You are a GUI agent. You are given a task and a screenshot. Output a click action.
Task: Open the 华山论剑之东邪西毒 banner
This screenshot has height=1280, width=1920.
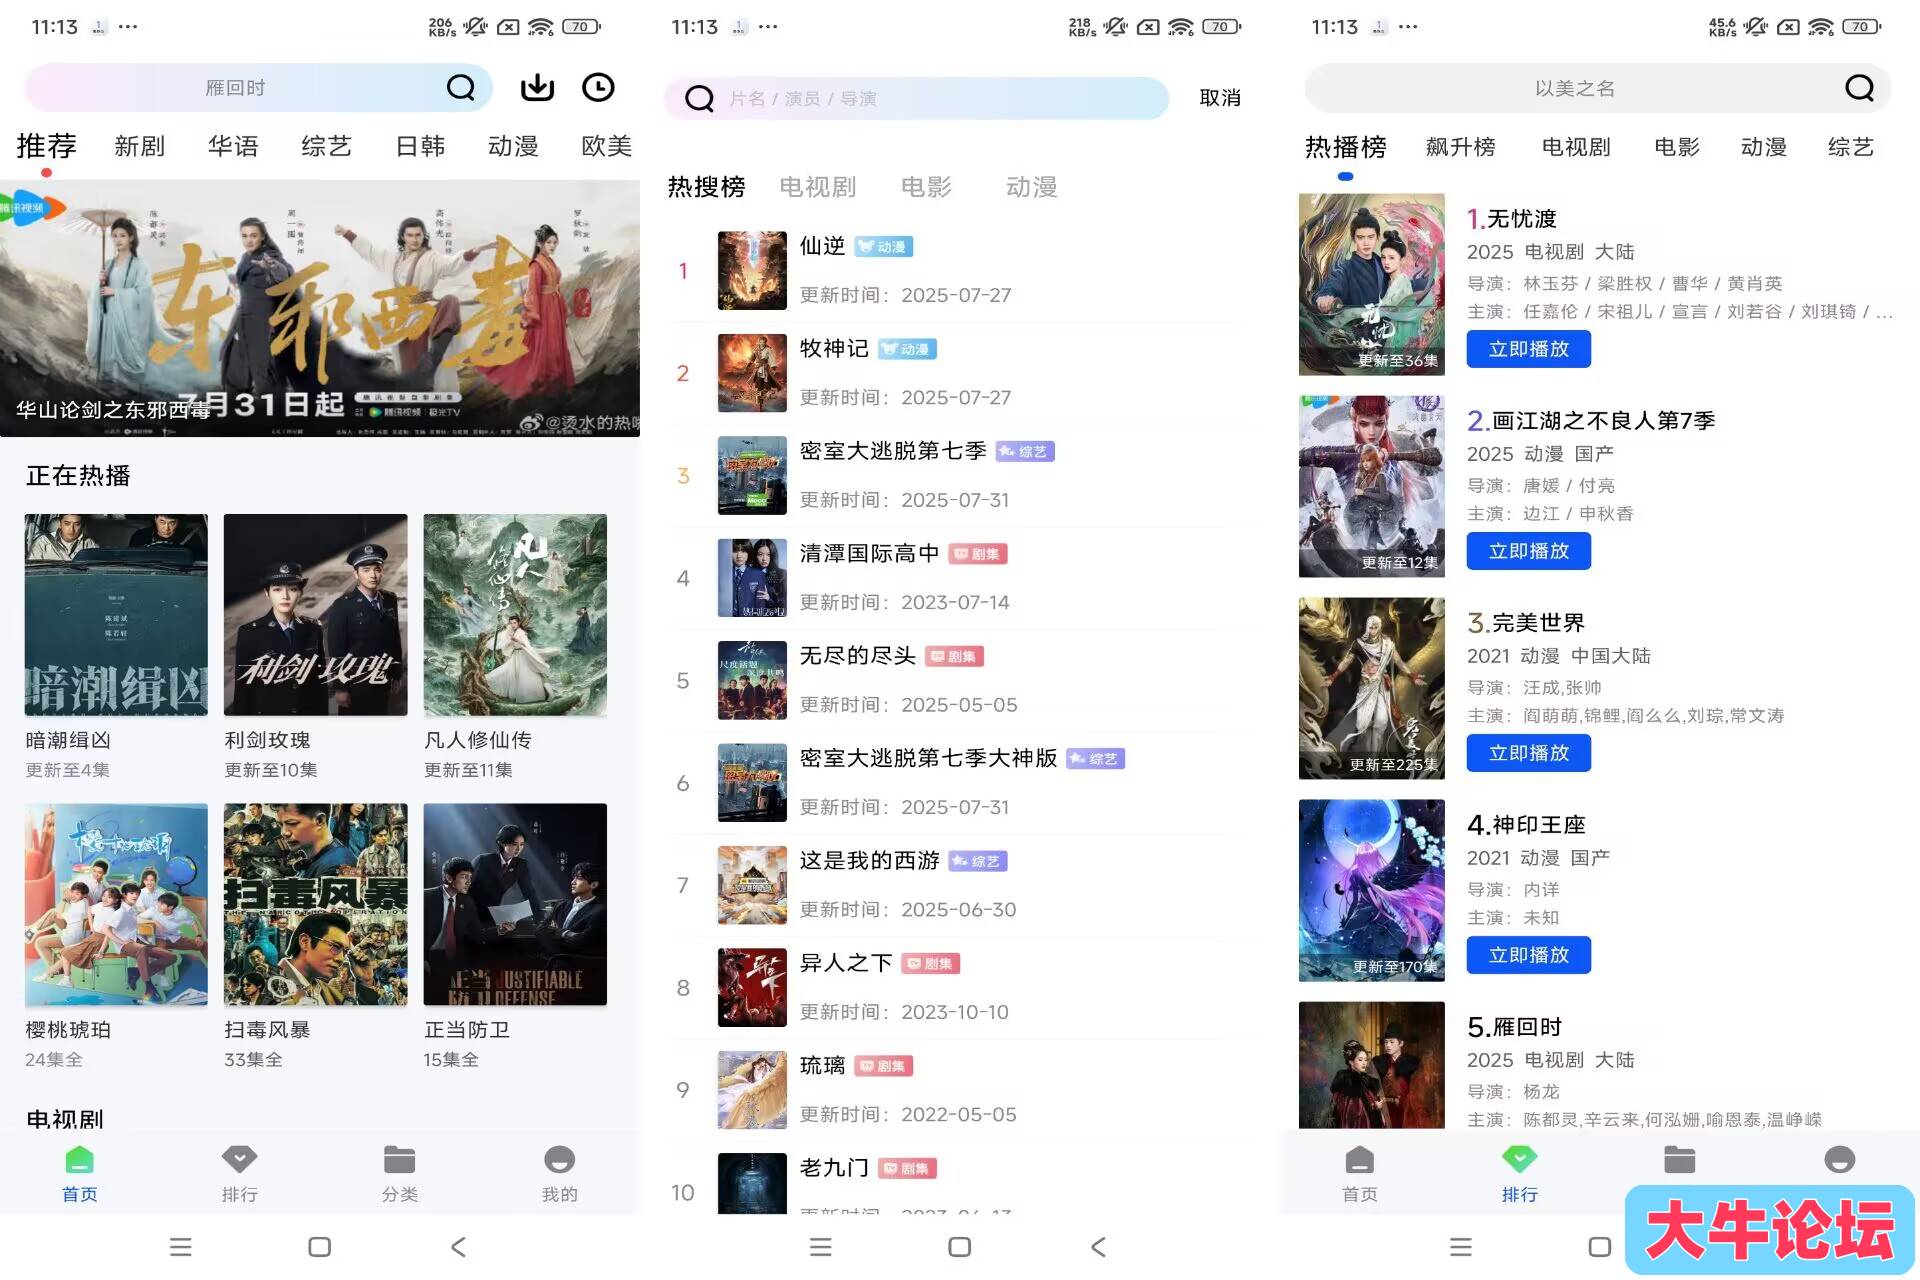(x=320, y=308)
